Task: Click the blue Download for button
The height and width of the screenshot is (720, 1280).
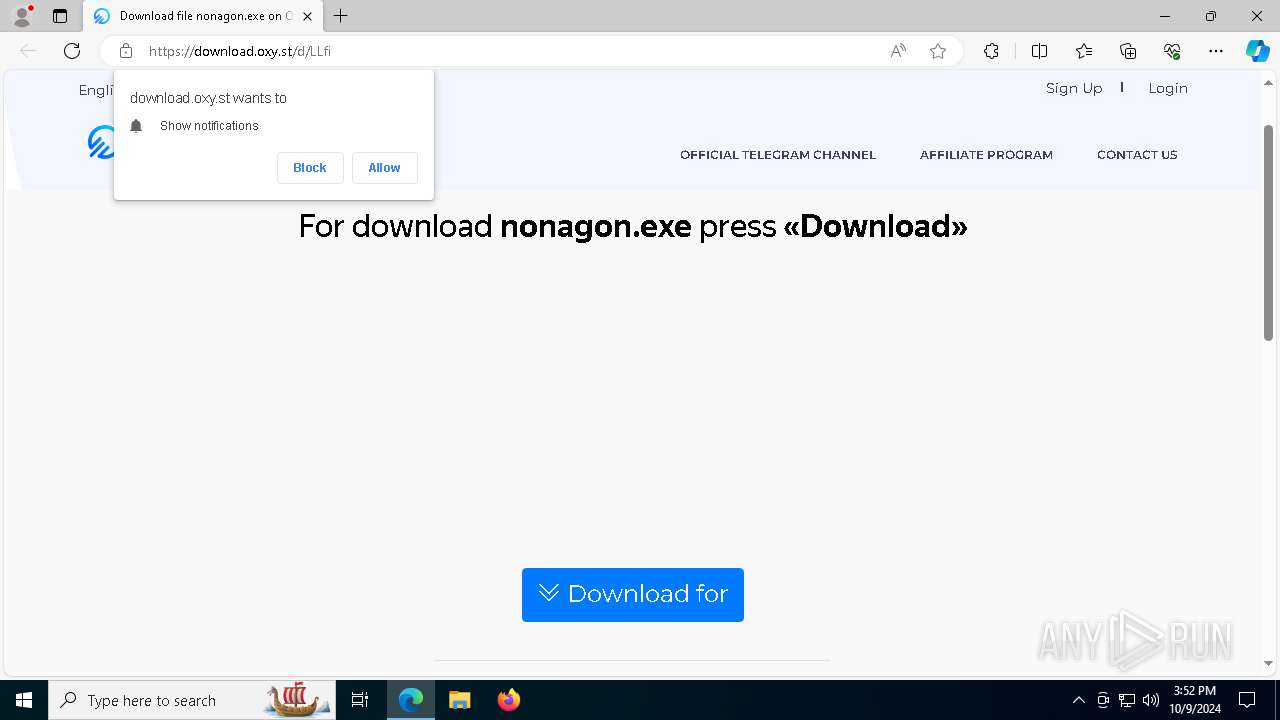Action: click(633, 595)
